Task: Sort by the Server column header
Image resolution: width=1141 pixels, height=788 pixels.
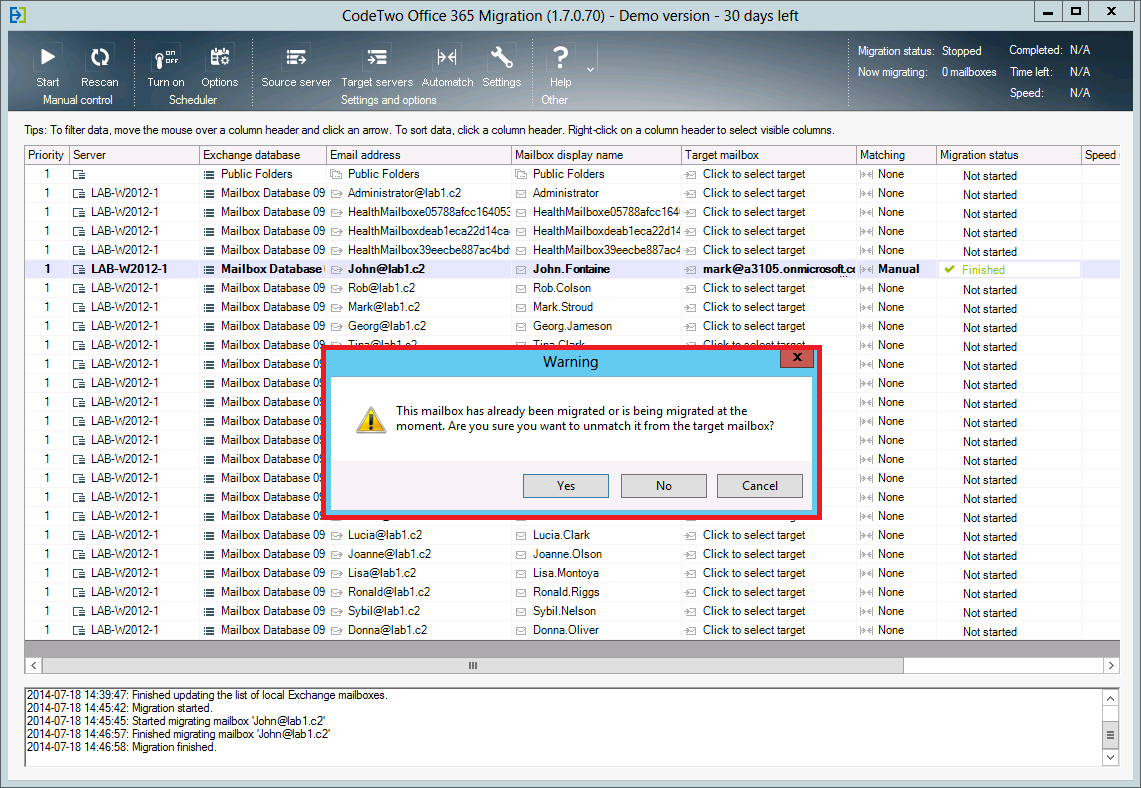Action: (x=134, y=155)
